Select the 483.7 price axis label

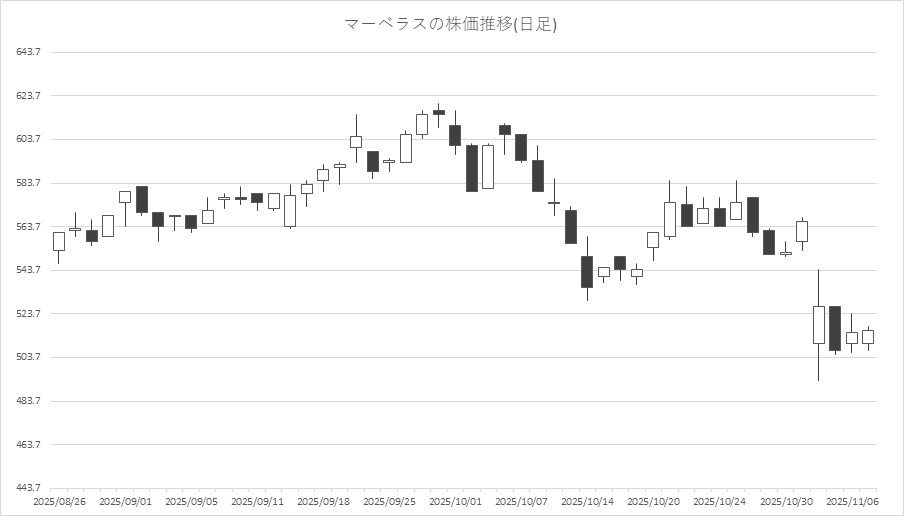tap(28, 401)
